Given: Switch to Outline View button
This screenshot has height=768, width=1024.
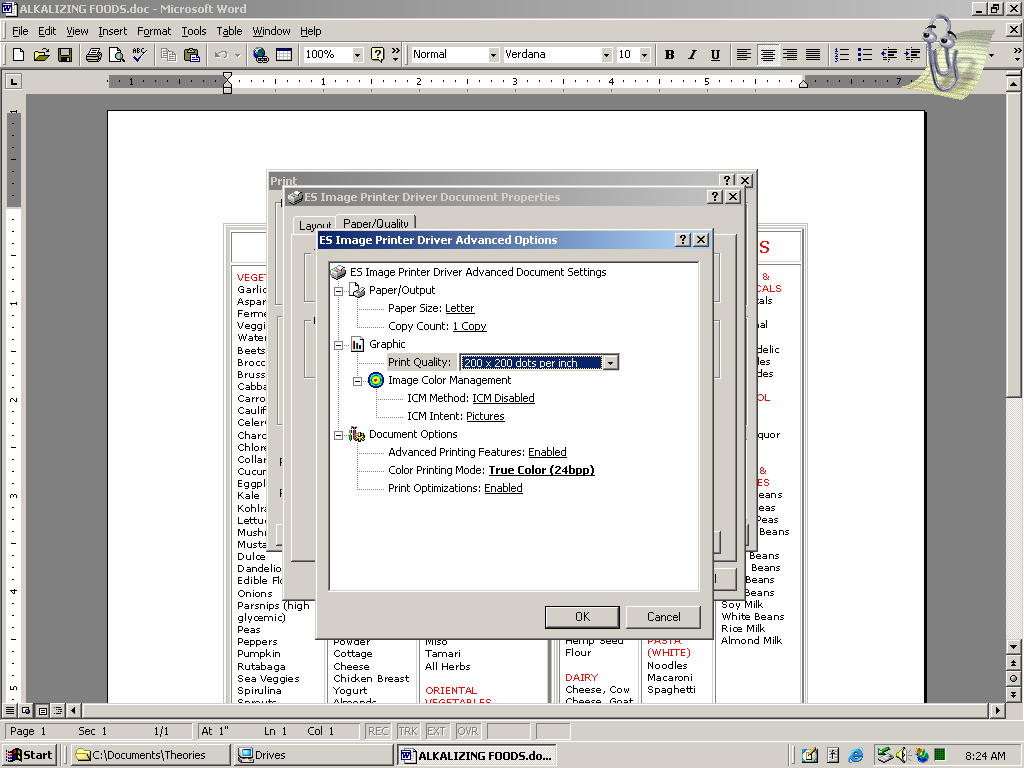Looking at the screenshot, I should [58, 710].
